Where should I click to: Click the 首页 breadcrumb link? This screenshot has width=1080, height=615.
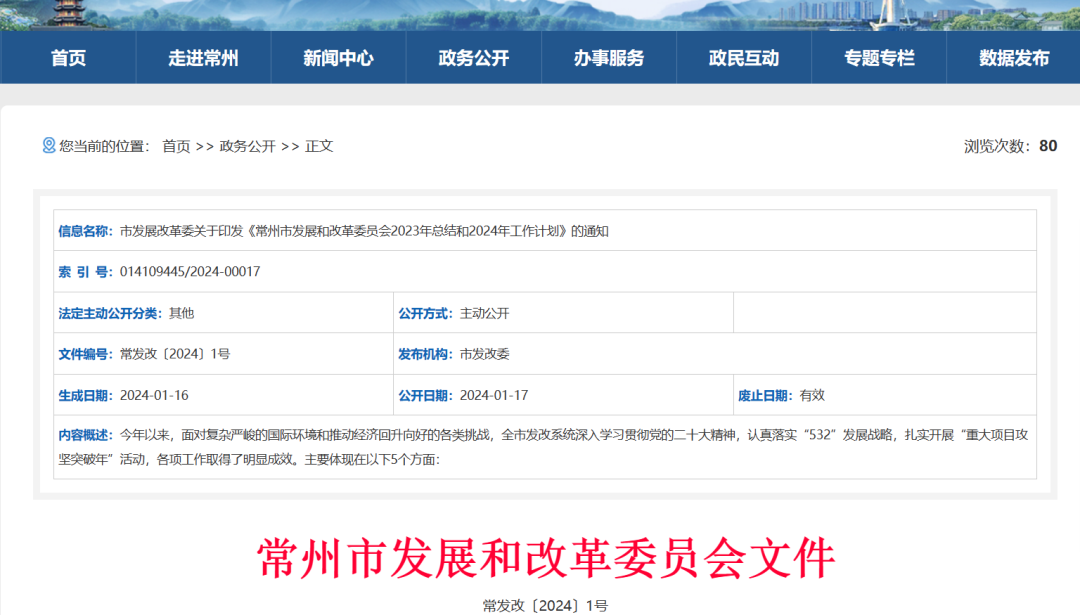tap(176, 146)
